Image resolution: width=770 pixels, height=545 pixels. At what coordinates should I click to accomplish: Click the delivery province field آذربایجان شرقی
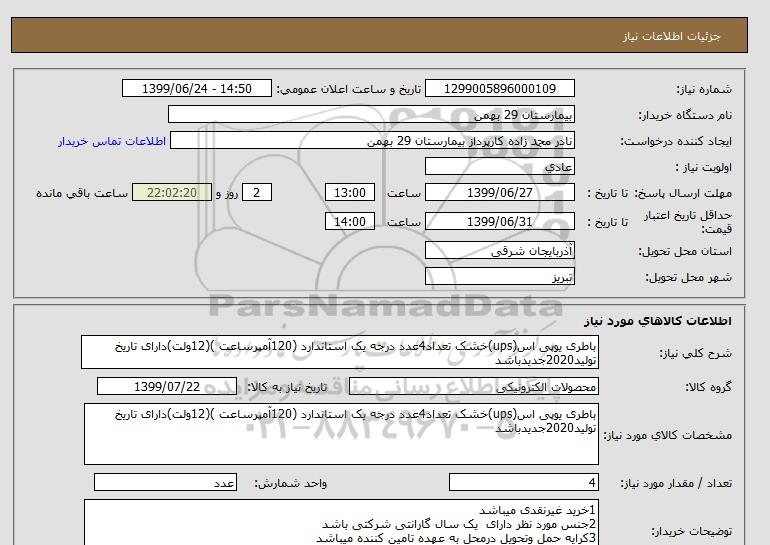(499, 250)
